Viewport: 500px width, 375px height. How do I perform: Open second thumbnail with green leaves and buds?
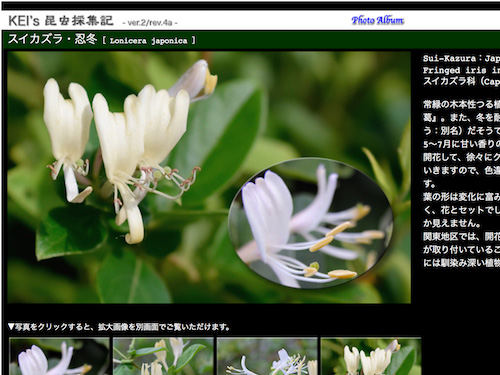pyautogui.click(x=163, y=356)
